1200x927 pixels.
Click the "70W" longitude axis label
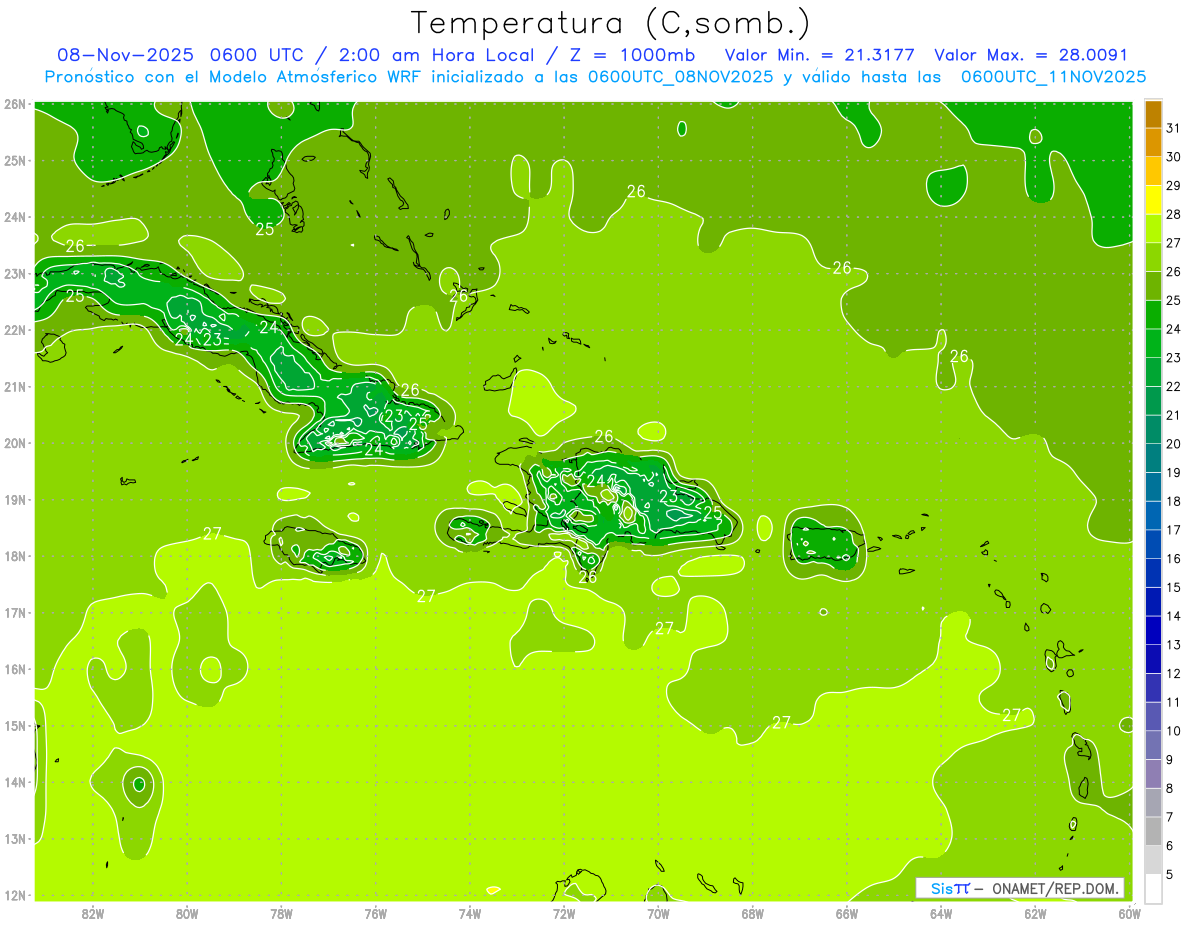coord(658,914)
